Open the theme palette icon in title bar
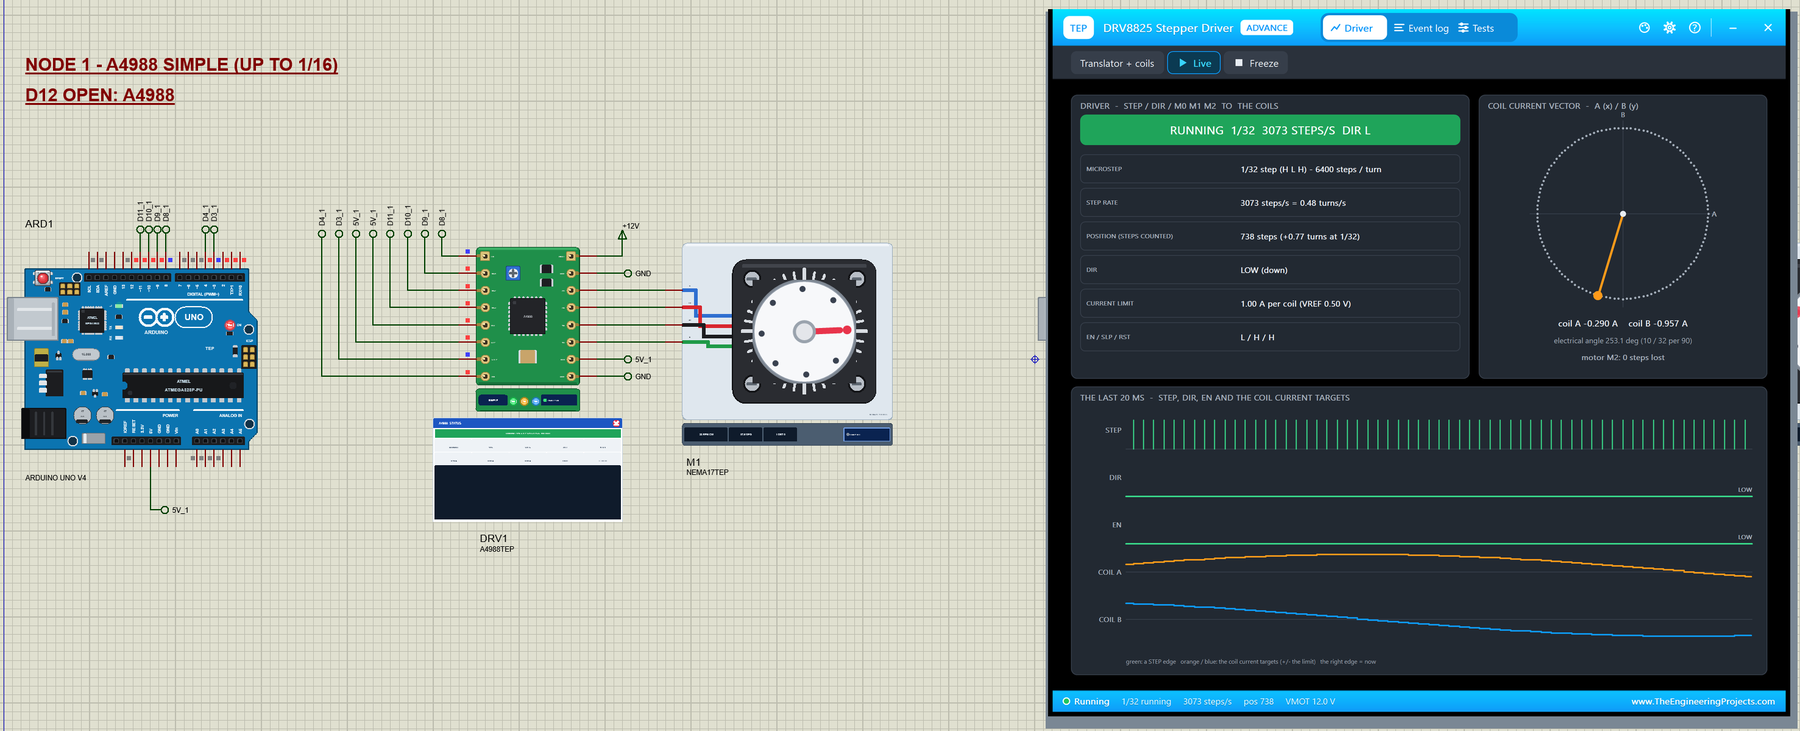Image resolution: width=1800 pixels, height=731 pixels. (1644, 28)
